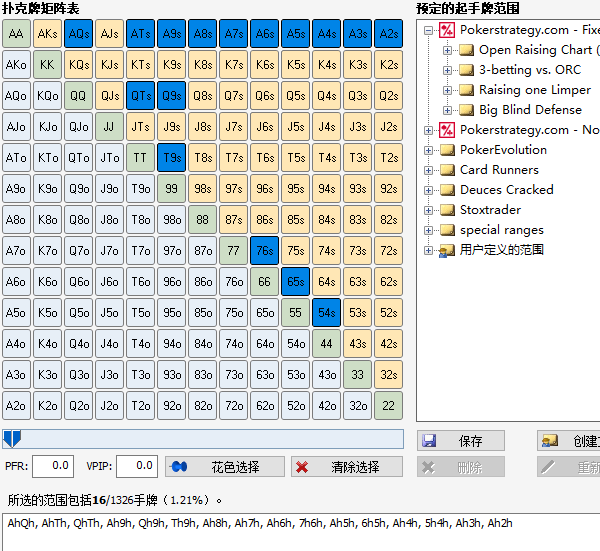Expand the 用户定义的范围 node
Image resolution: width=600 pixels, height=551 pixels.
429,250
